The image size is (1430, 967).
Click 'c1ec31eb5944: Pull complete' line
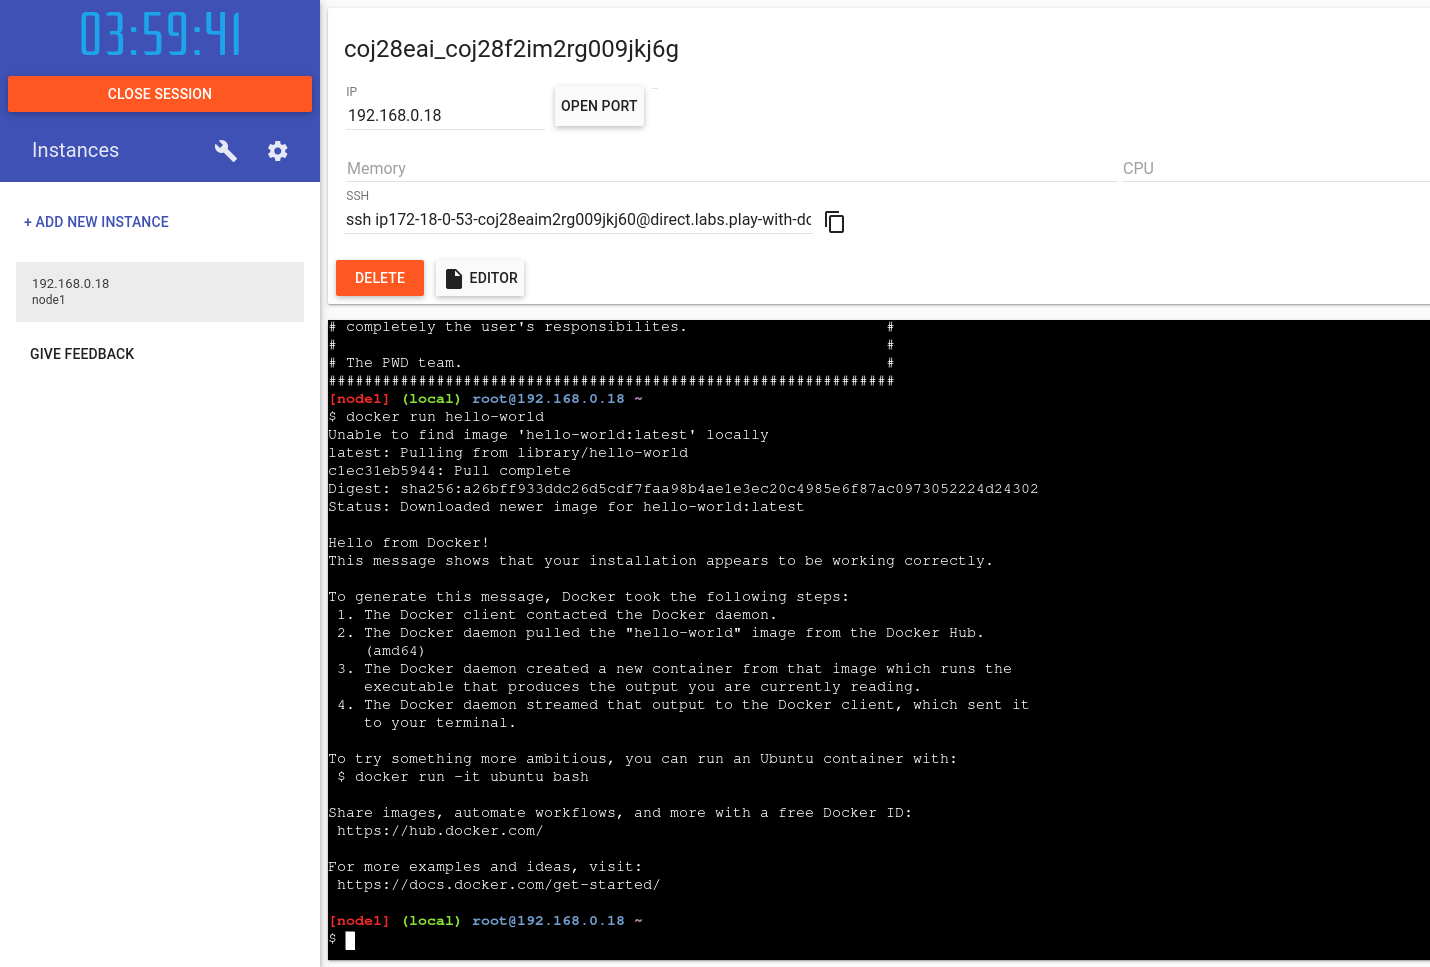click(450, 471)
